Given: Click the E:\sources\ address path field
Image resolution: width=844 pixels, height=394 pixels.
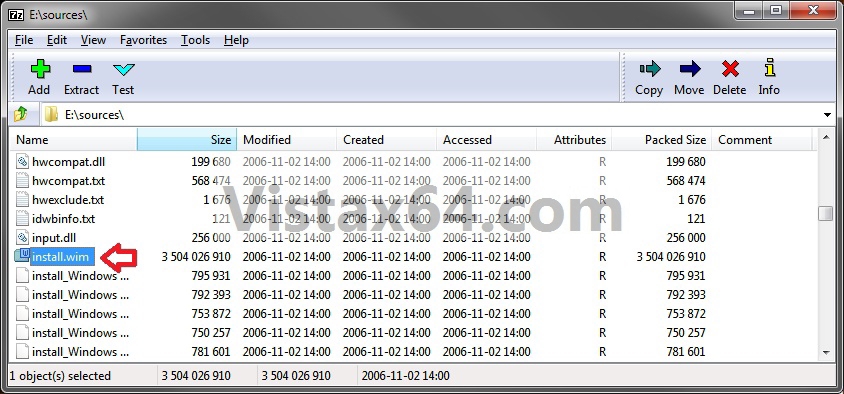Looking at the screenshot, I should coord(431,115).
